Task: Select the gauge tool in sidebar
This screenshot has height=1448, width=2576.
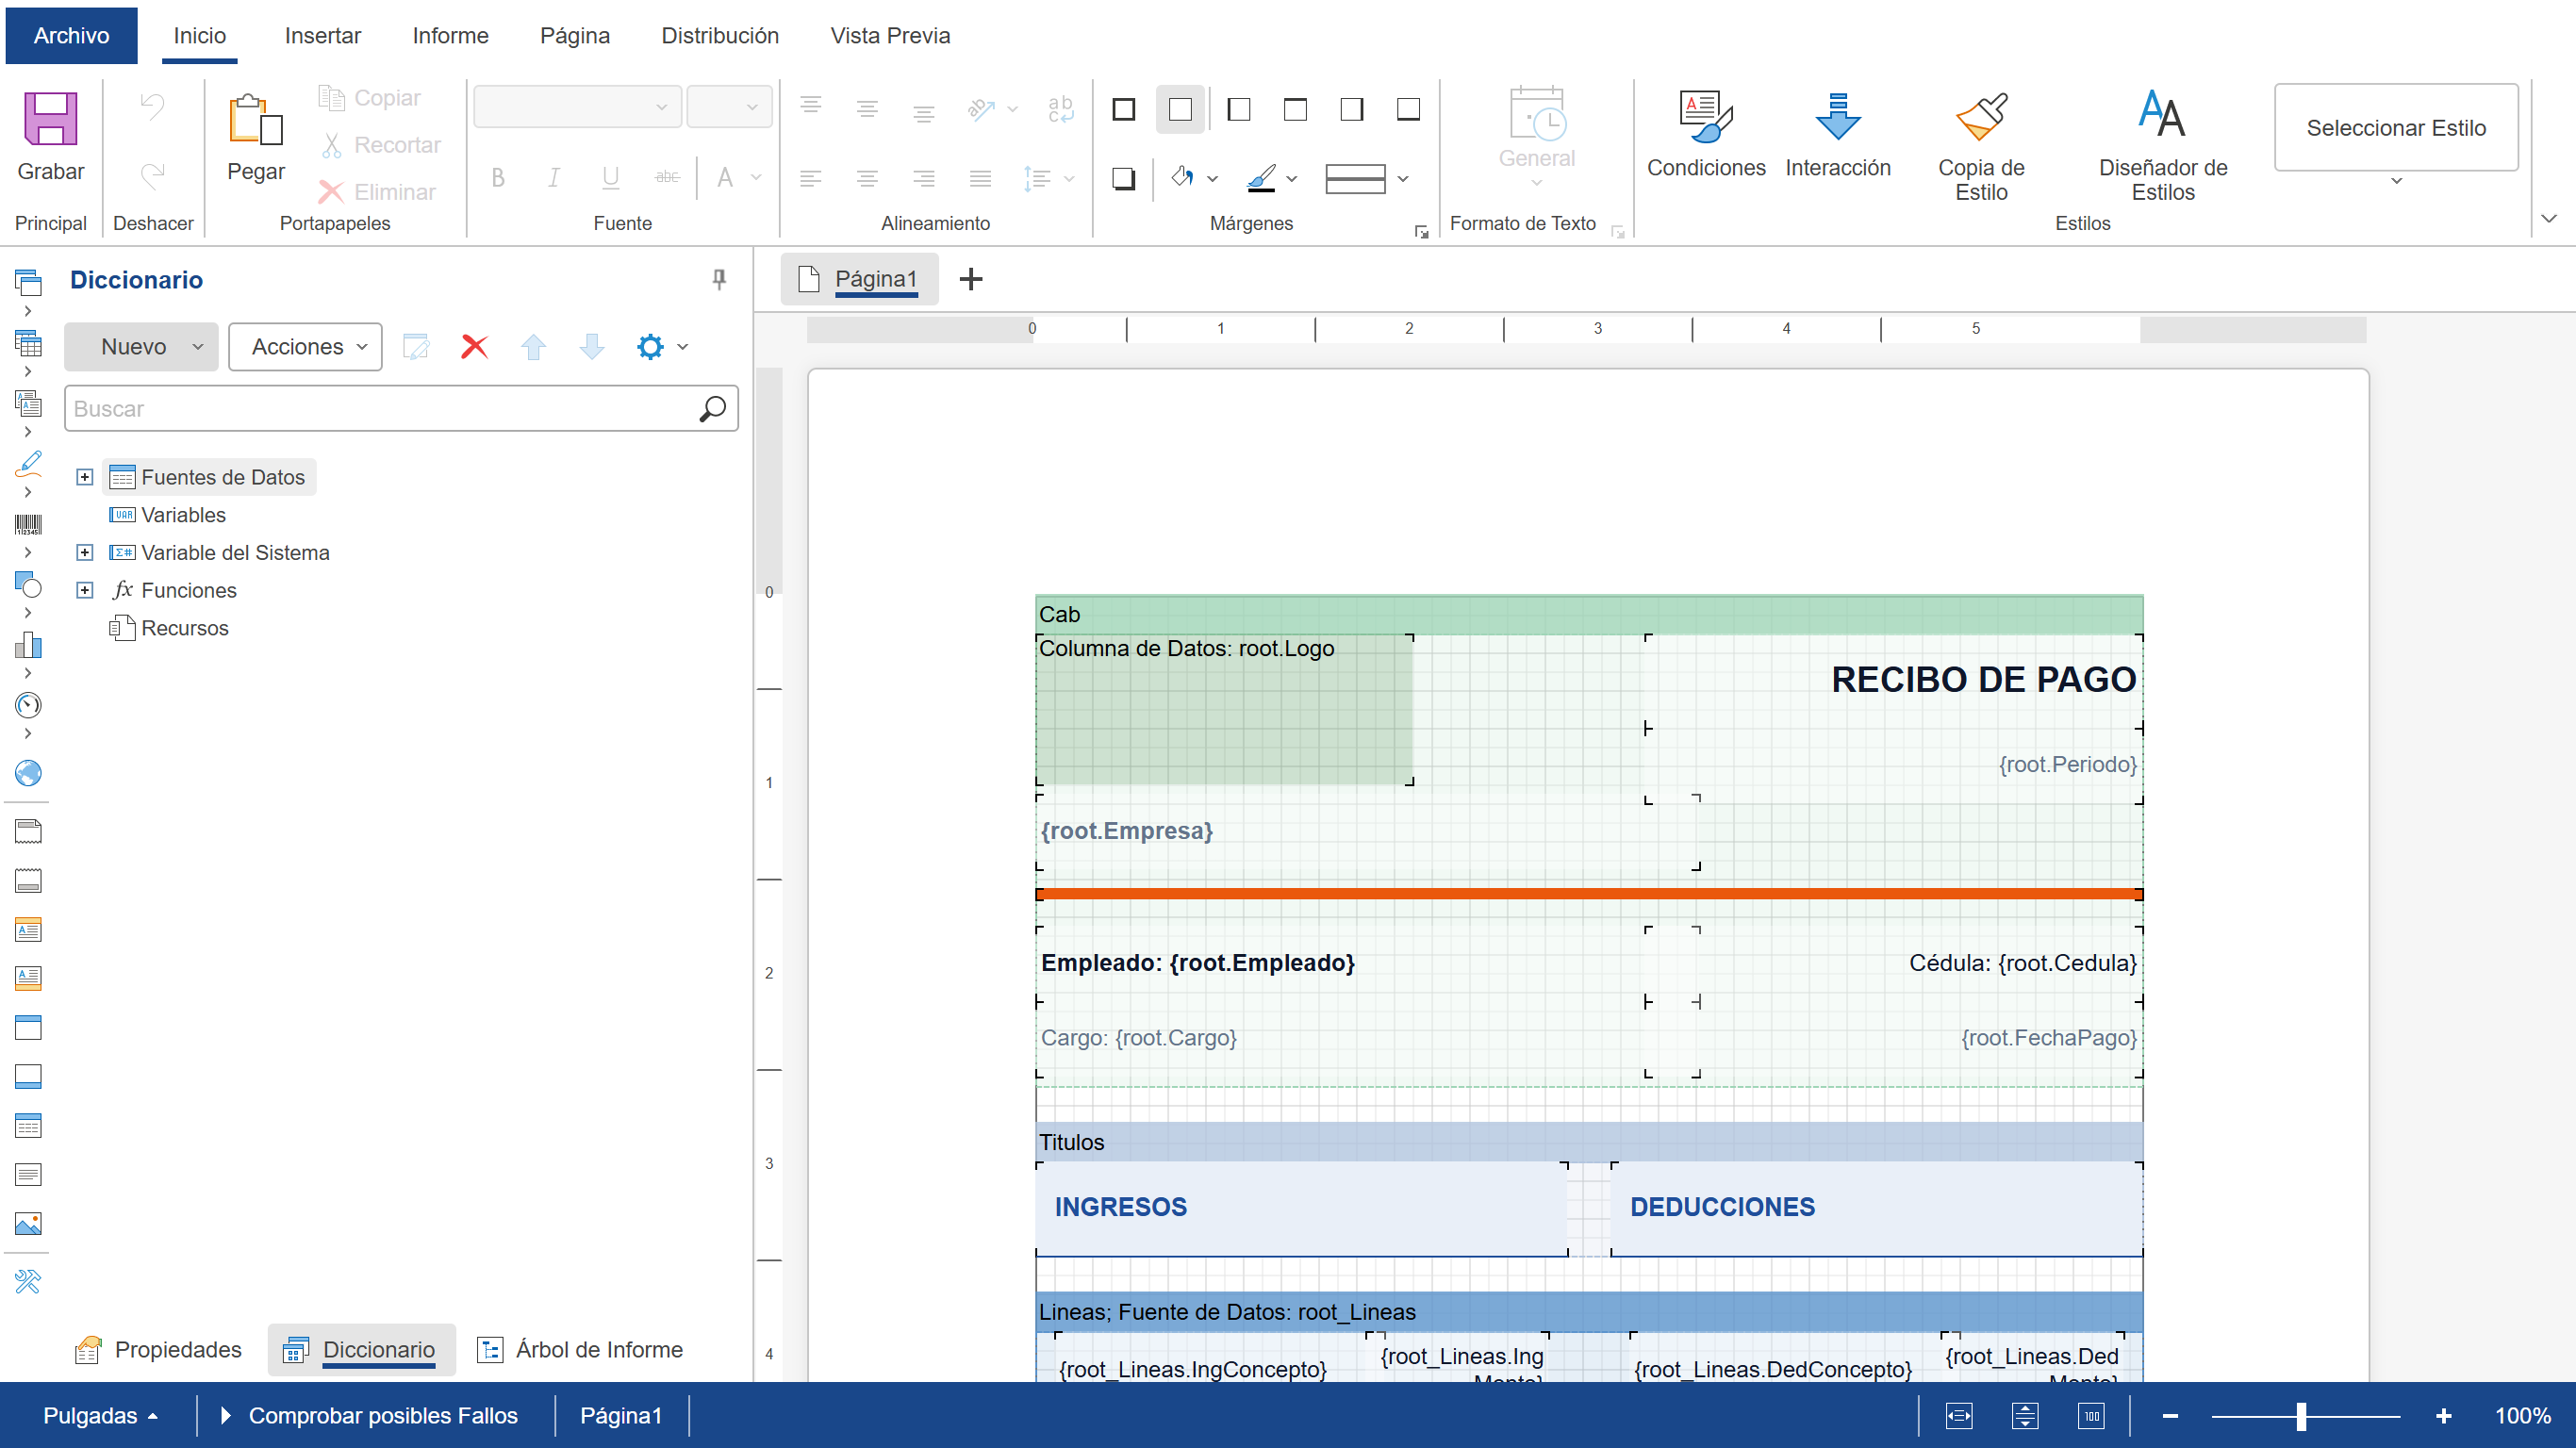Action: pyautogui.click(x=28, y=705)
